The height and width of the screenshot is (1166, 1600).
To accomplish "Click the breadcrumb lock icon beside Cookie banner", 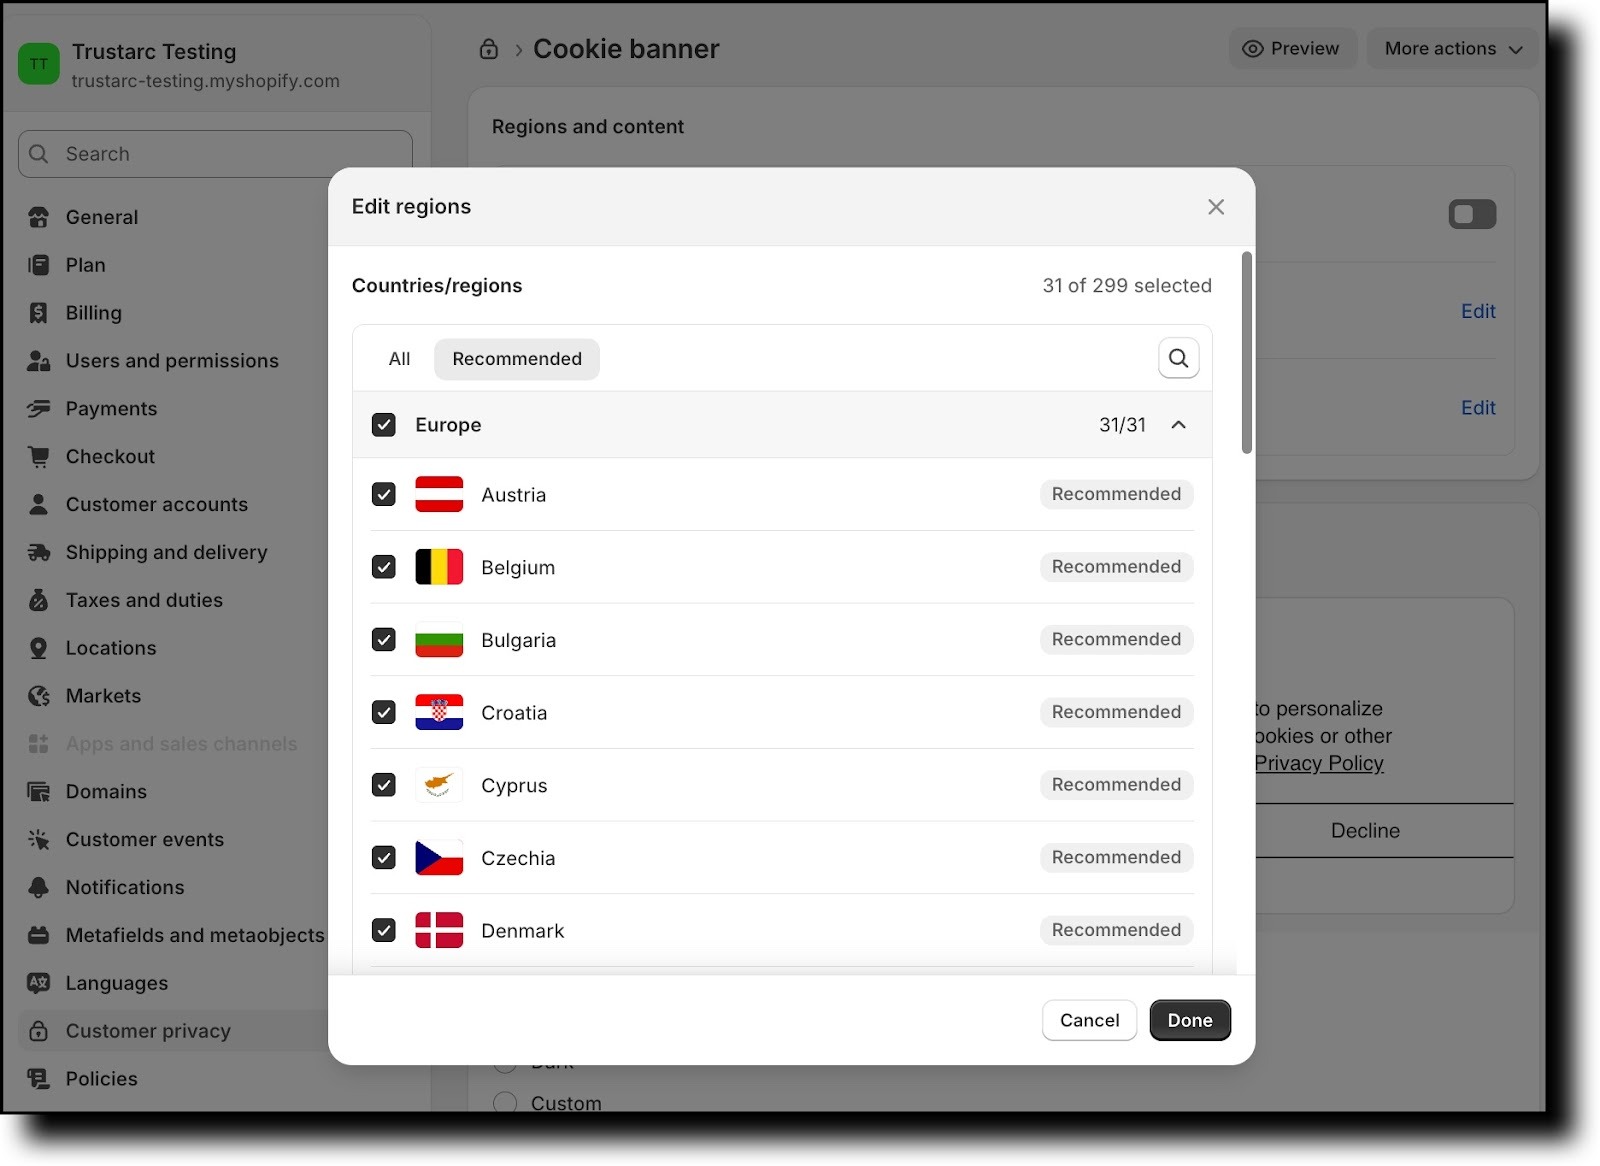I will click(489, 49).
